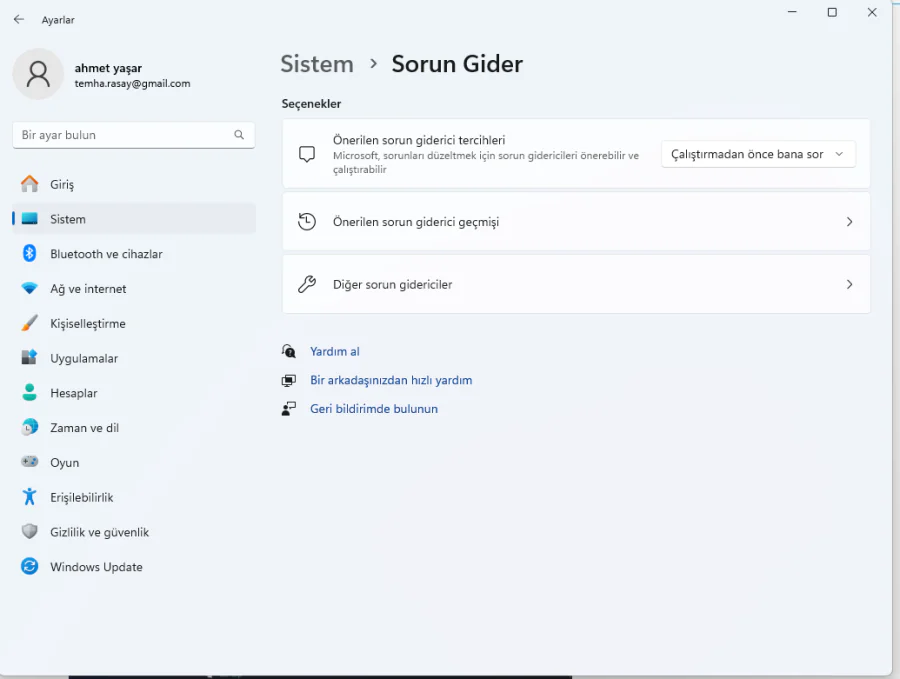Viewport: 900px width, 679px height.
Task: Click the Oyun controller icon
Action: point(30,462)
